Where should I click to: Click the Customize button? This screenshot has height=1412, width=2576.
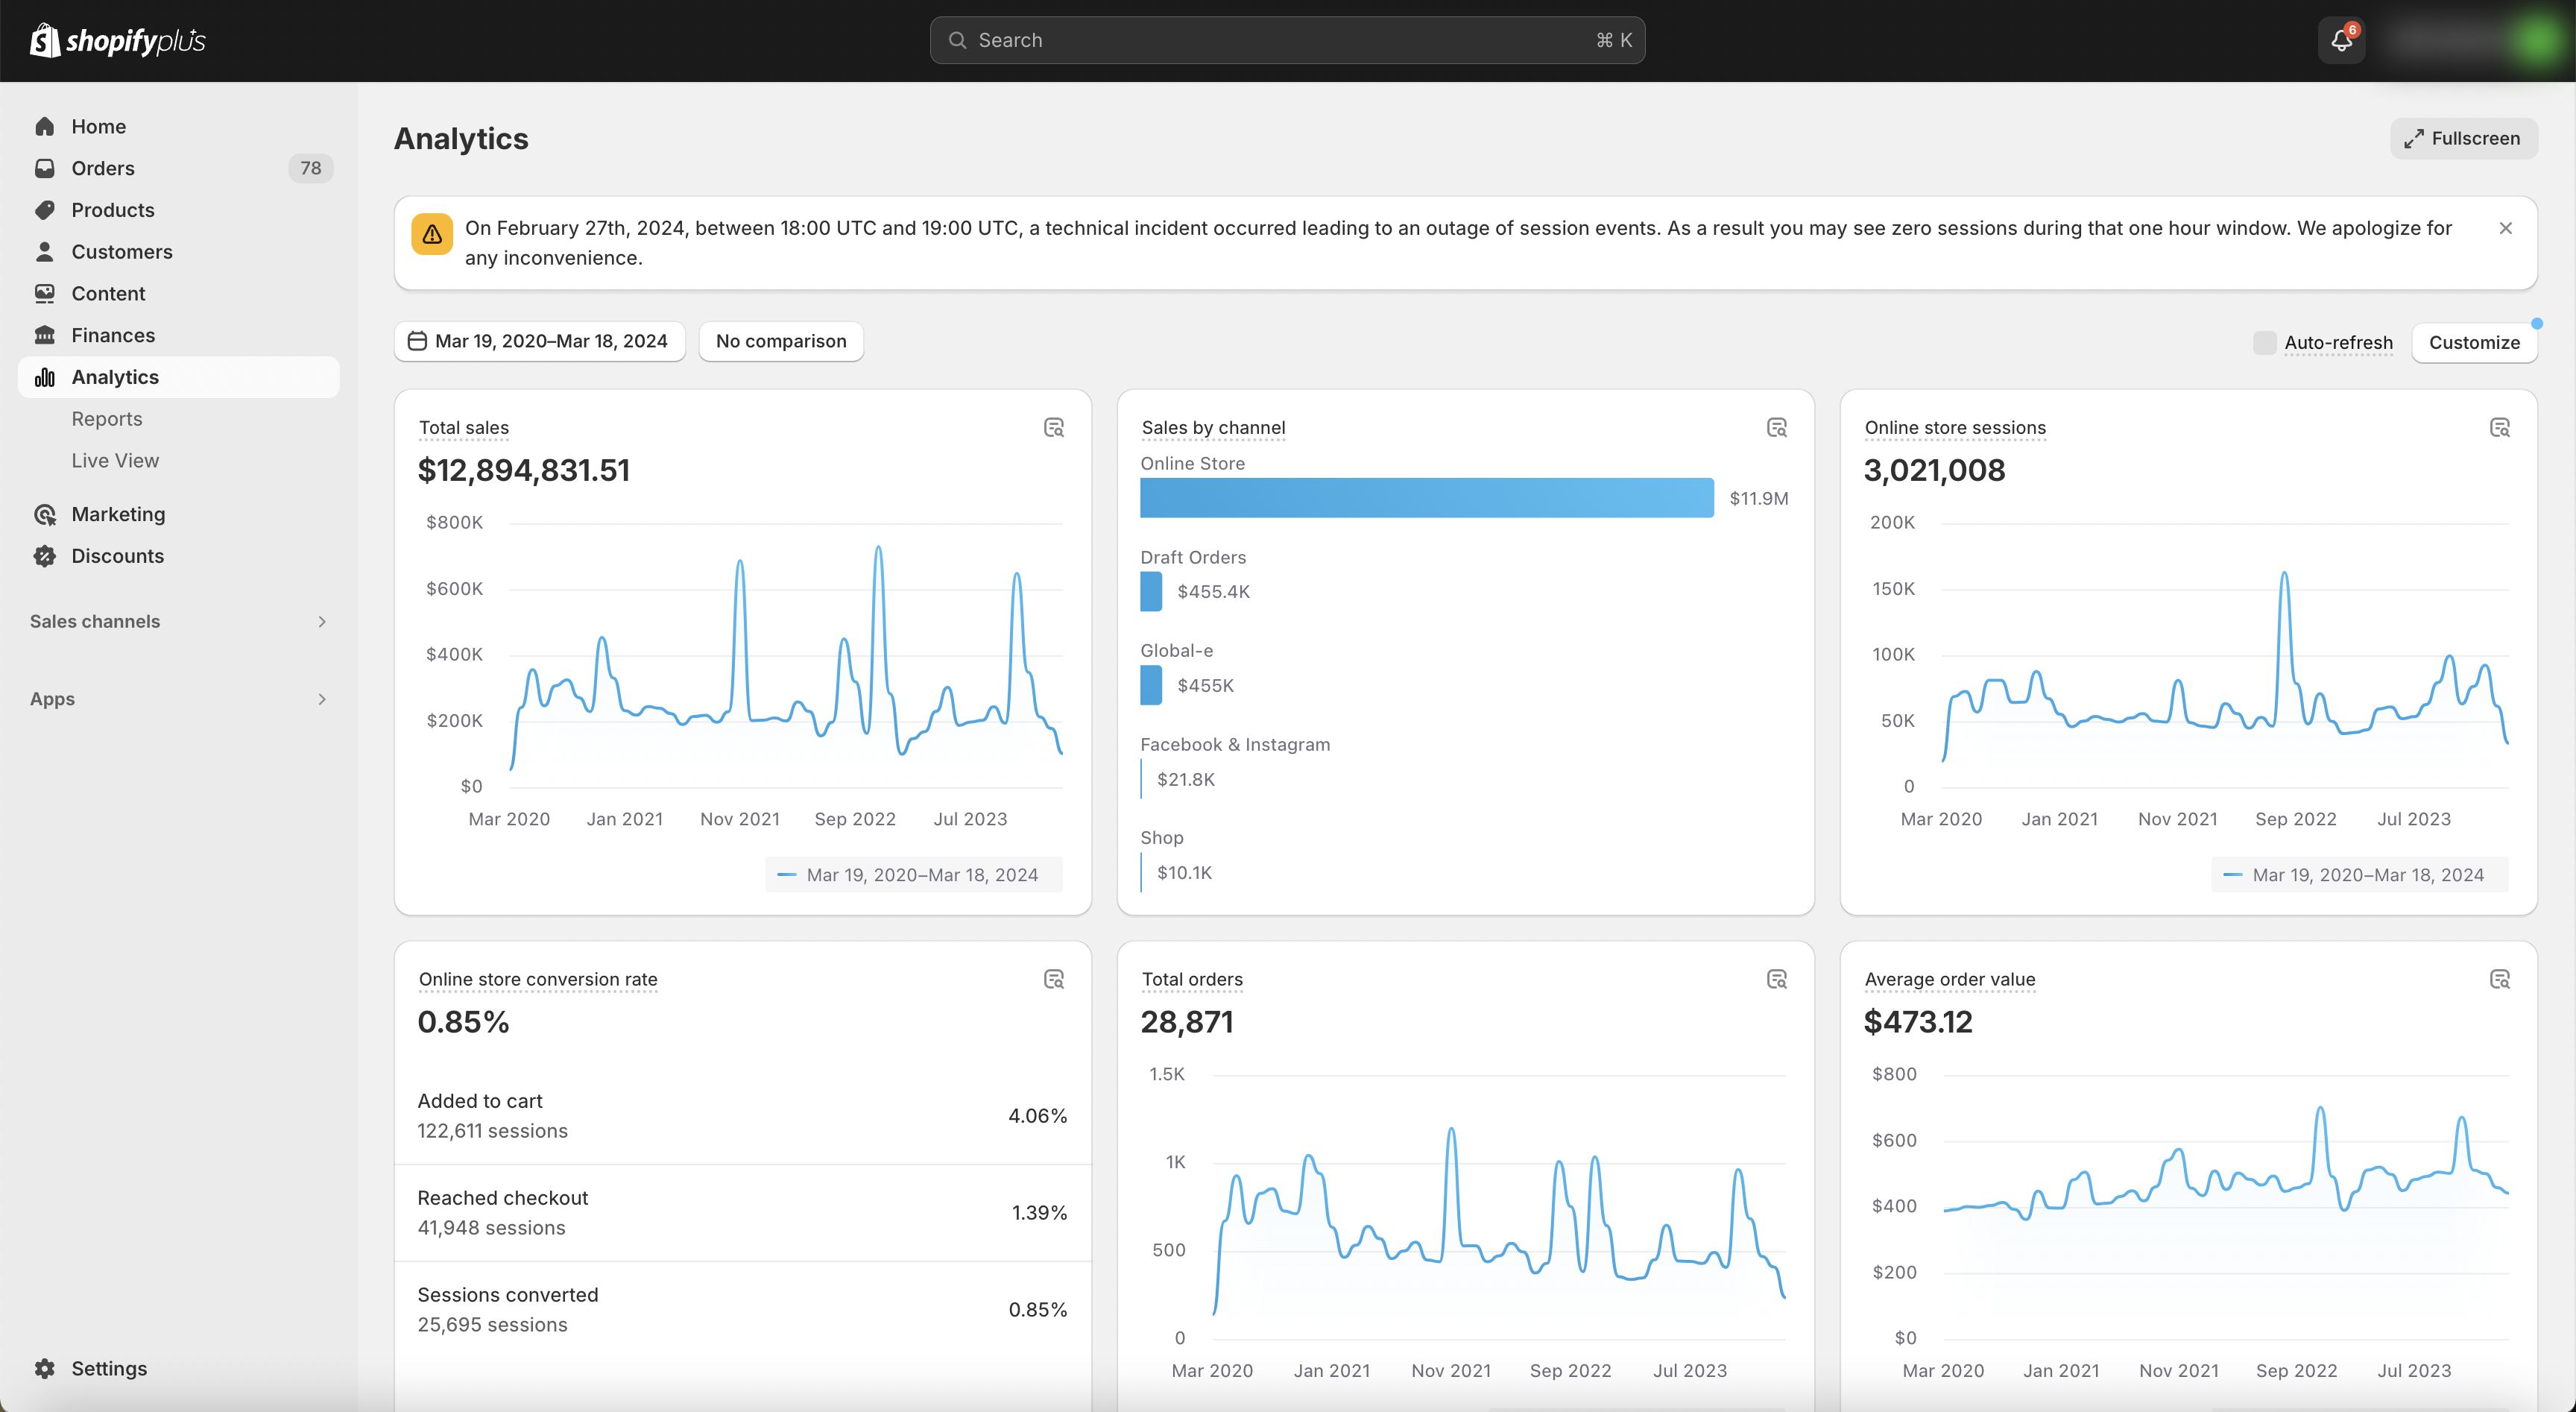(2474, 342)
